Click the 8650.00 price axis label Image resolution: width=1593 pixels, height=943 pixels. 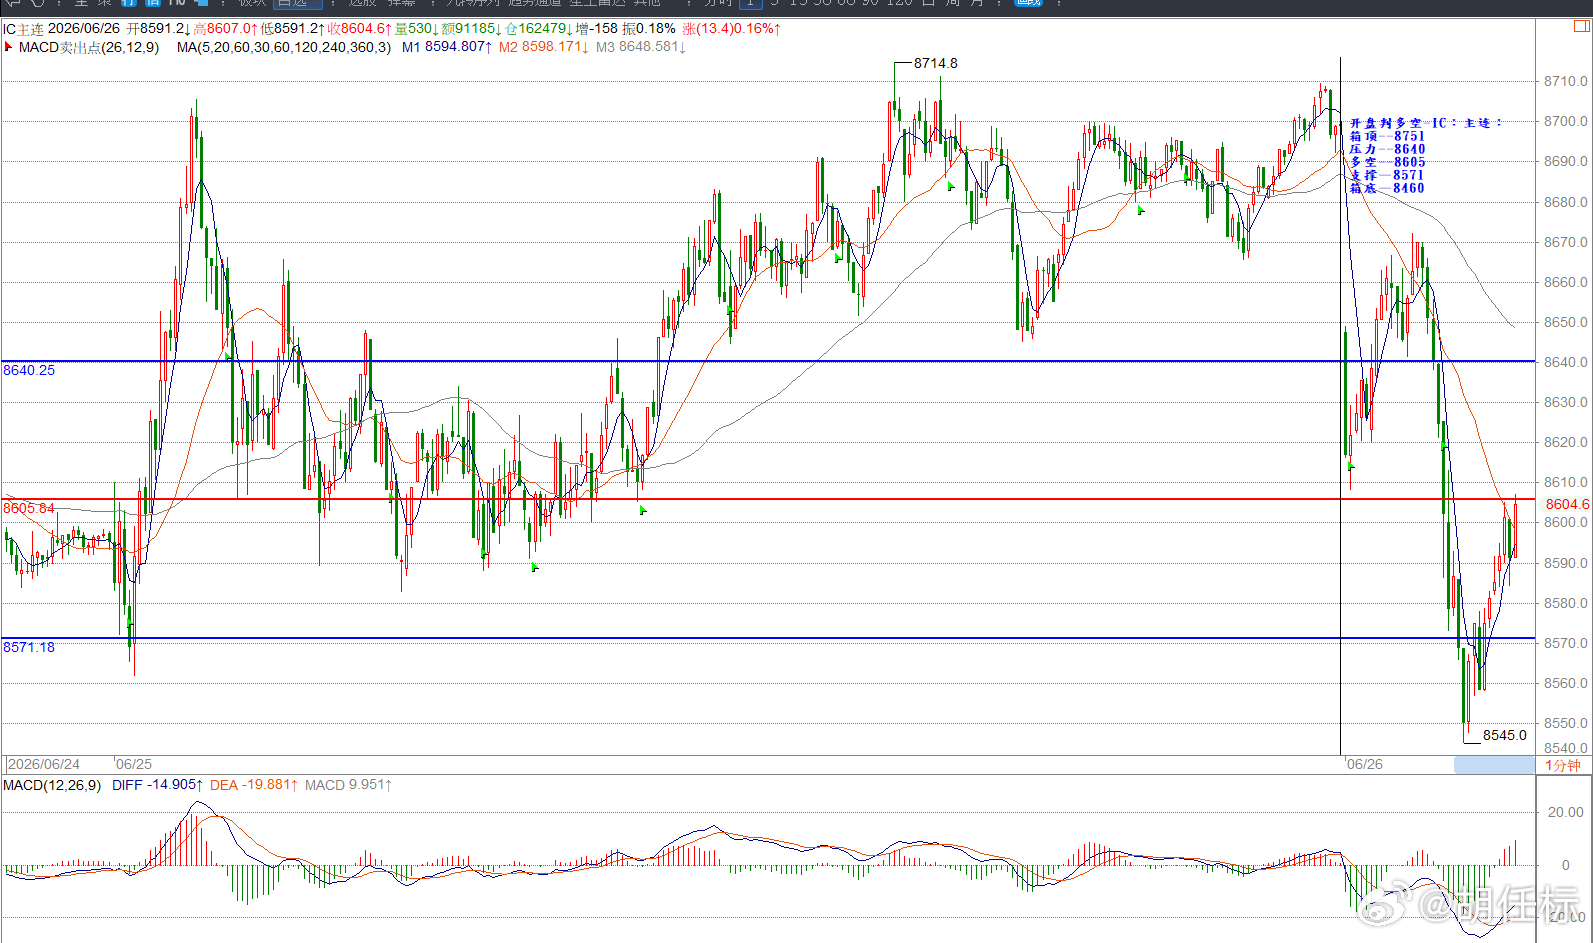point(1566,322)
